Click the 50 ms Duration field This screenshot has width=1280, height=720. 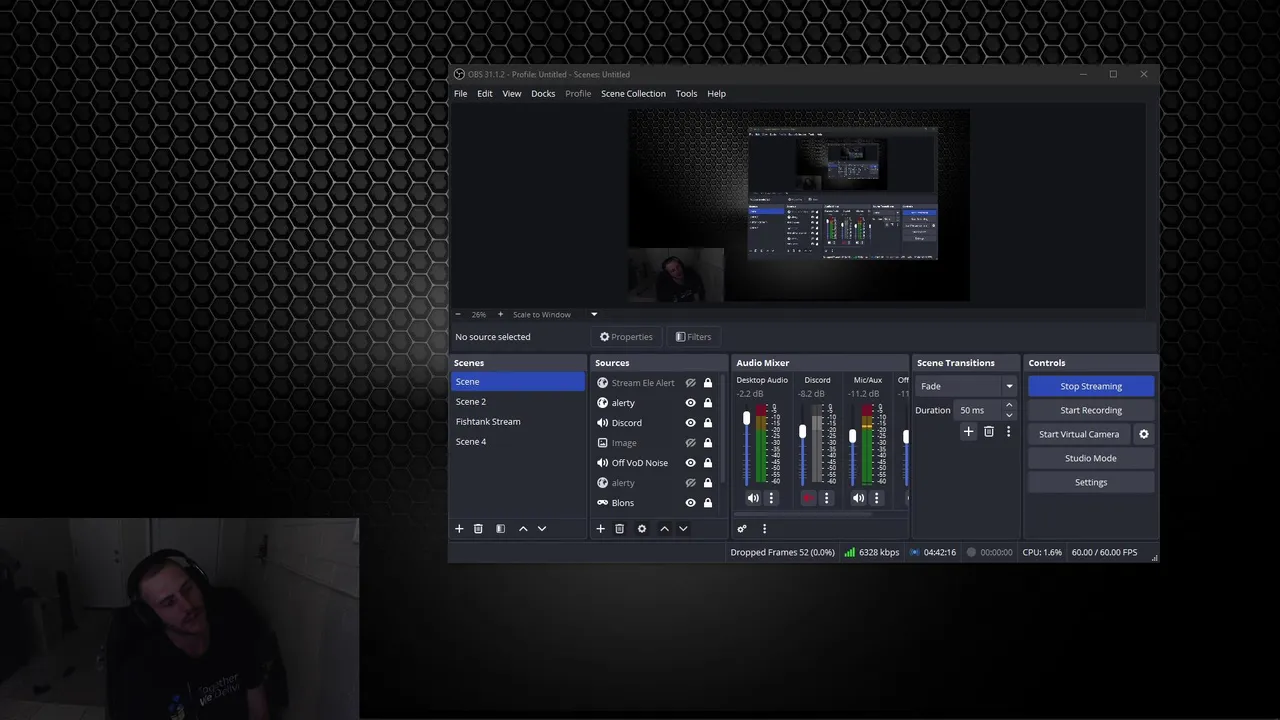(978, 410)
